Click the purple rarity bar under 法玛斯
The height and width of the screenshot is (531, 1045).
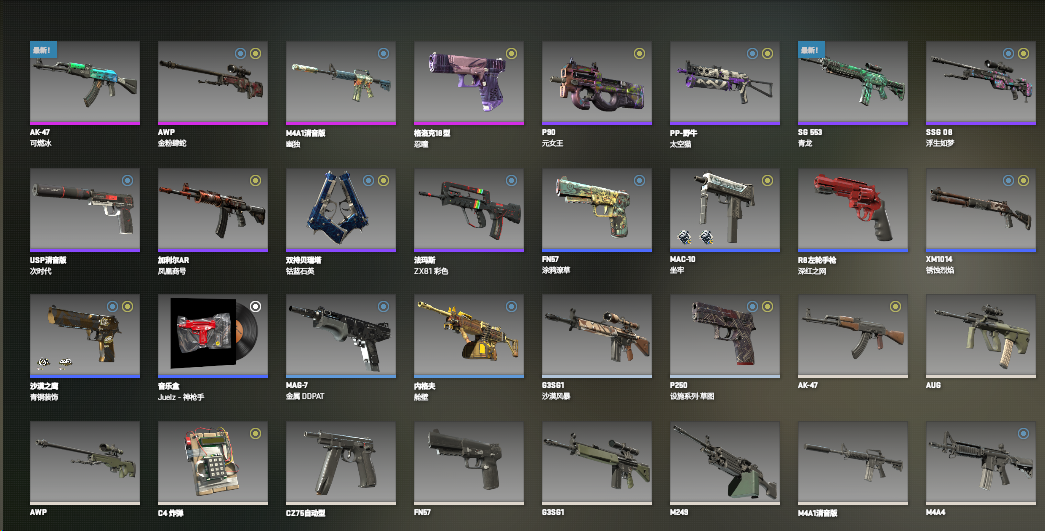pyautogui.click(x=469, y=250)
